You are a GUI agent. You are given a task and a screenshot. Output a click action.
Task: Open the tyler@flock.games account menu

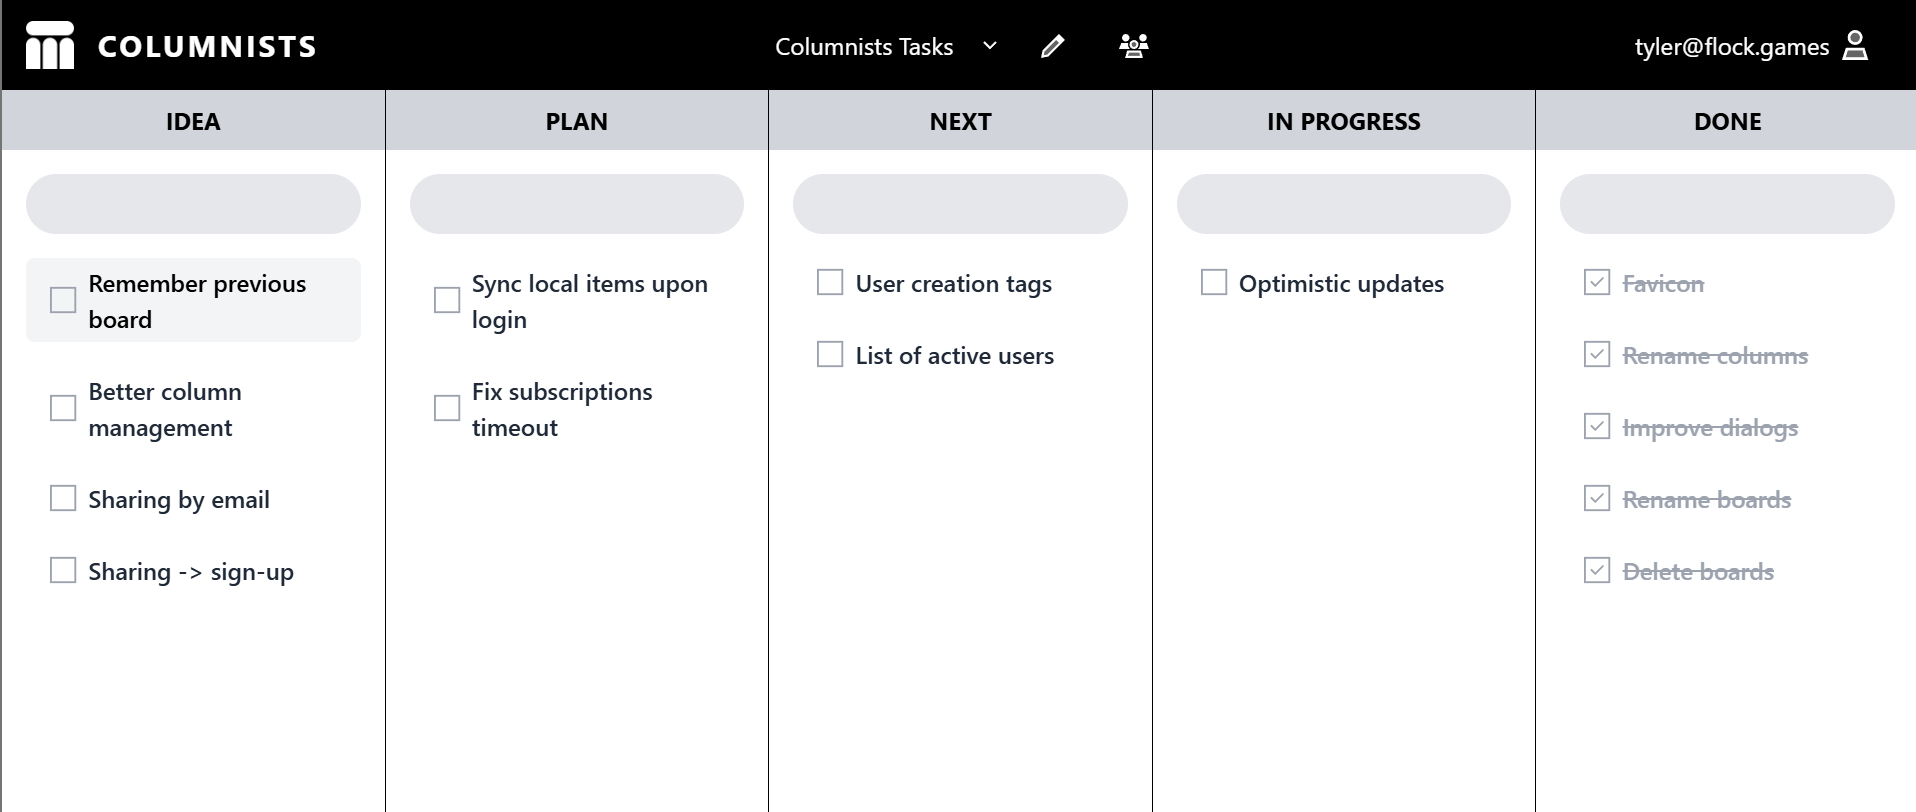tap(1731, 47)
